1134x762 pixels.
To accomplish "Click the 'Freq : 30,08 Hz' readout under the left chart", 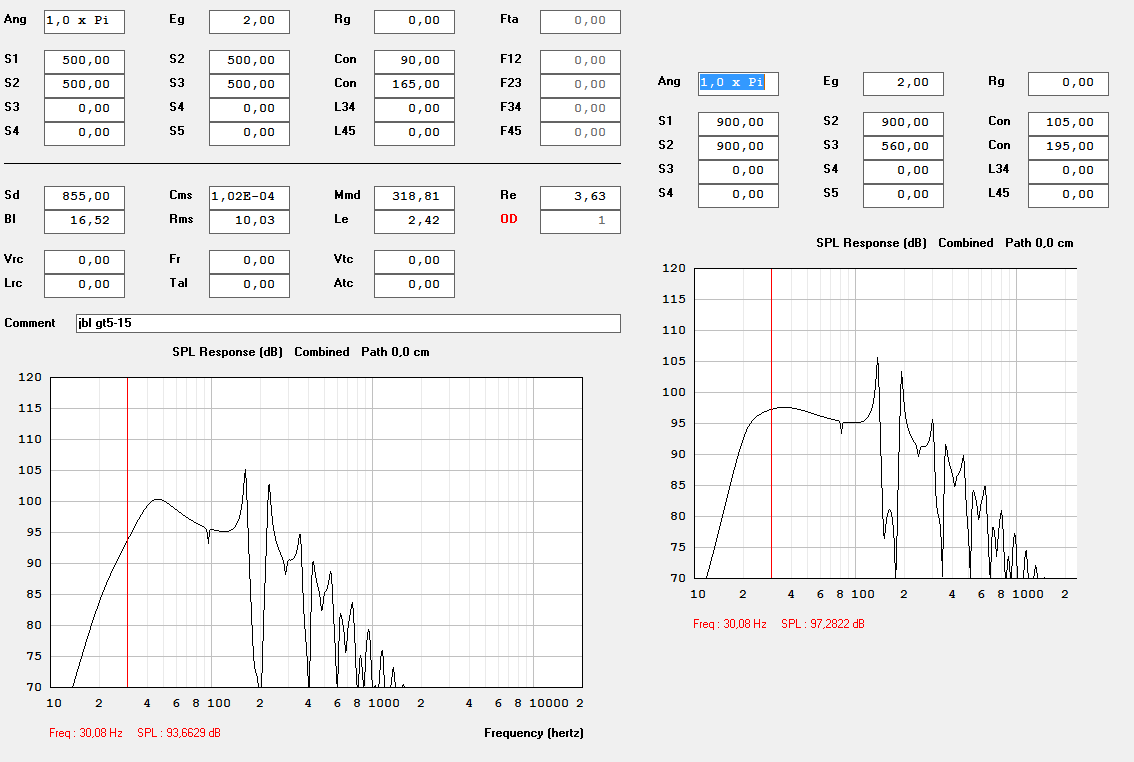I will tap(85, 733).
